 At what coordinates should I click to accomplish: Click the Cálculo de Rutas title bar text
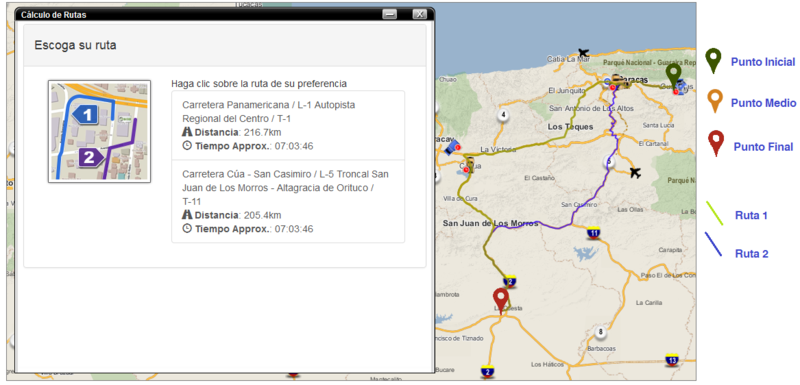click(x=54, y=15)
